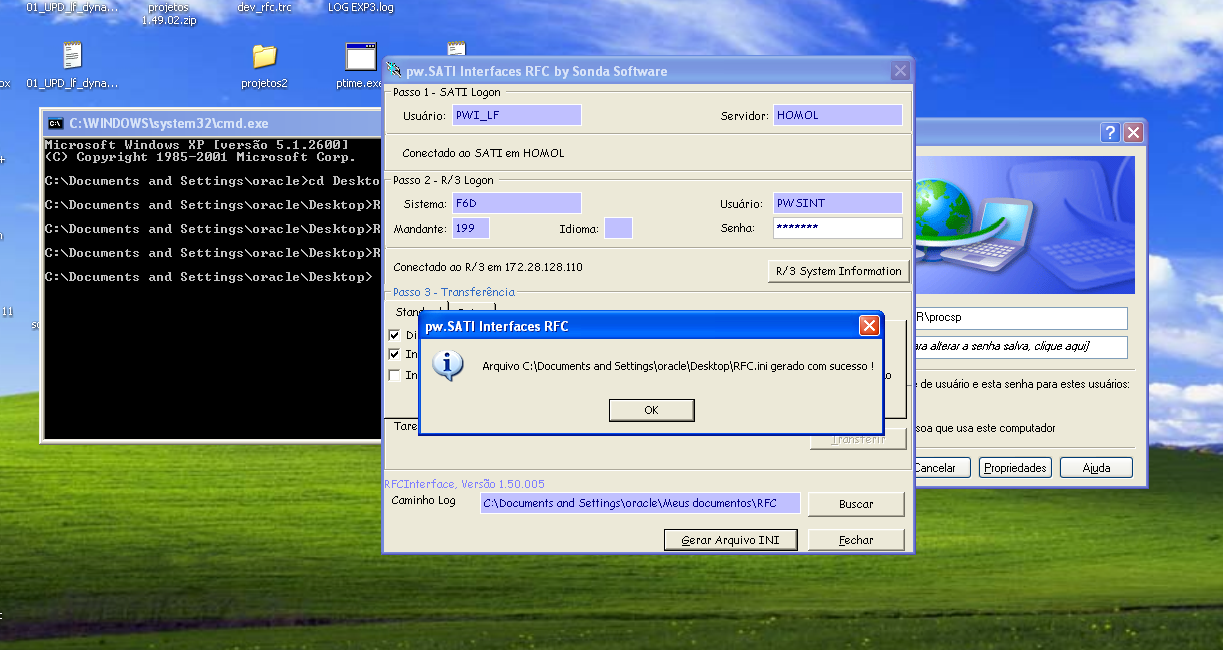Click the blue info icon in dialog

tap(447, 365)
